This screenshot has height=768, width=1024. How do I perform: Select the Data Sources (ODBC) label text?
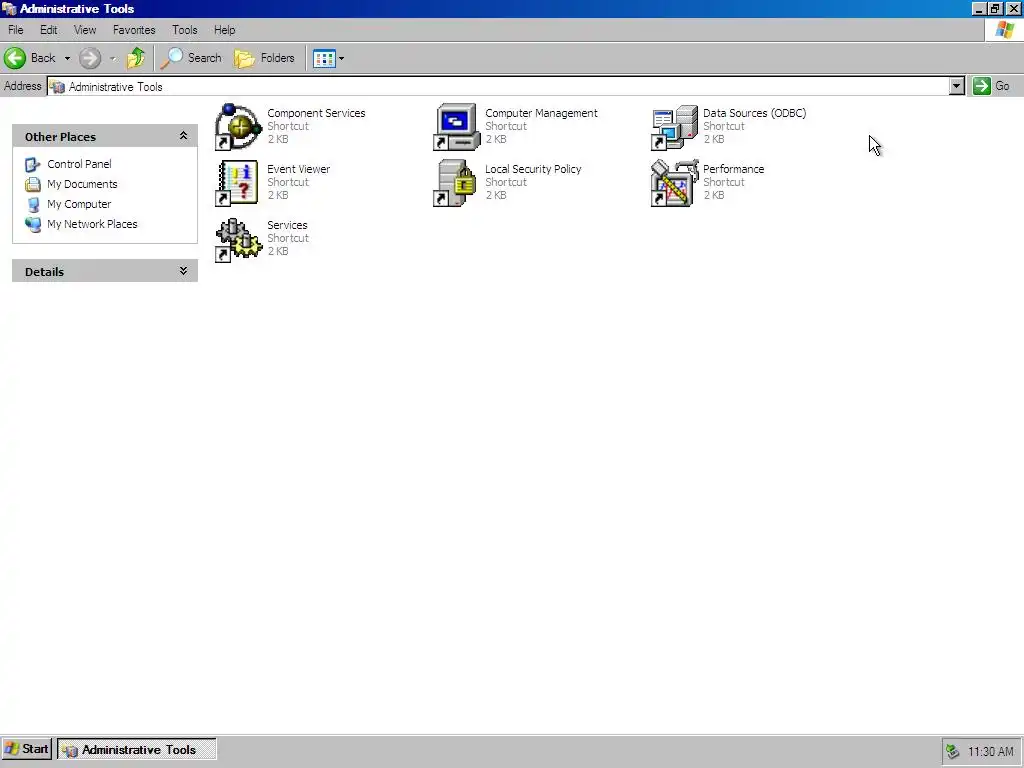click(754, 113)
